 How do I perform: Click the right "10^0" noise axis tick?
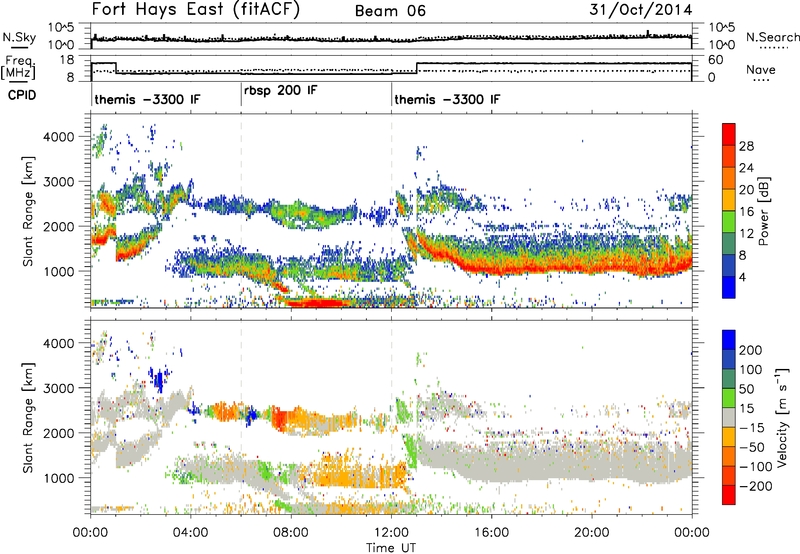pyautogui.click(x=722, y=44)
